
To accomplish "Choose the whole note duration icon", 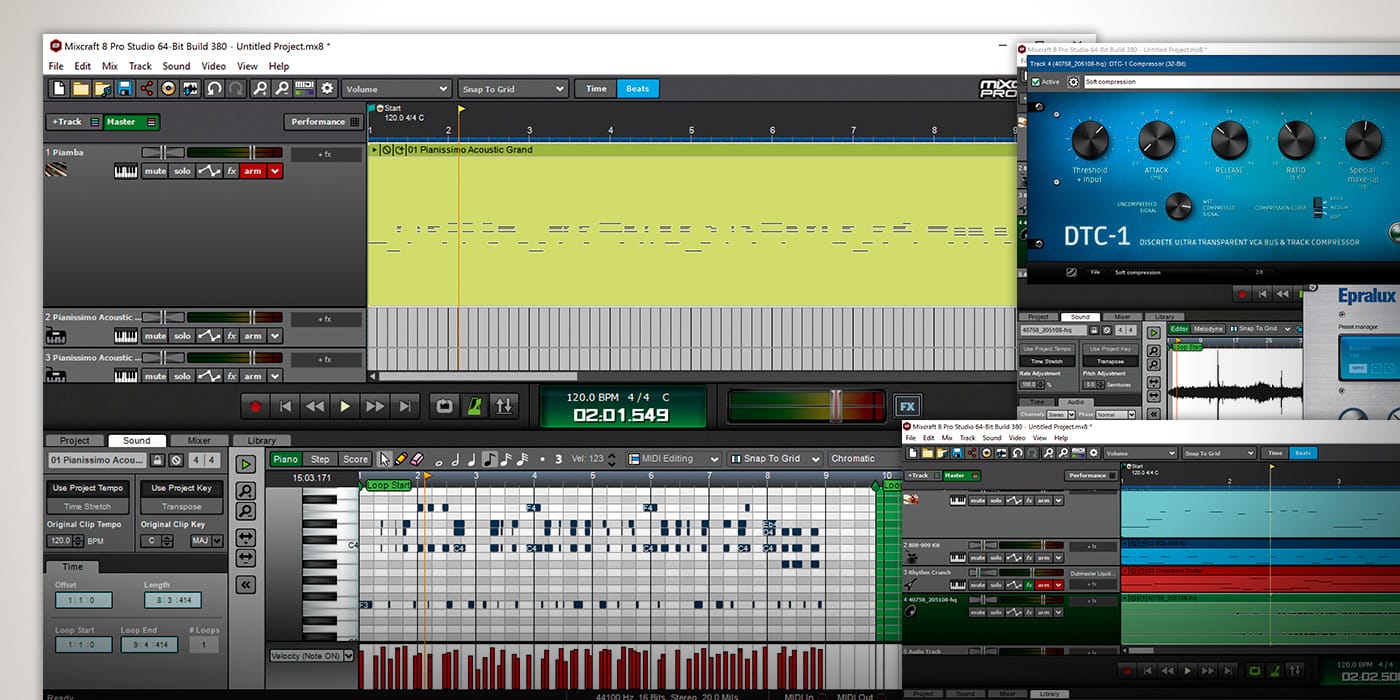I will 439,461.
